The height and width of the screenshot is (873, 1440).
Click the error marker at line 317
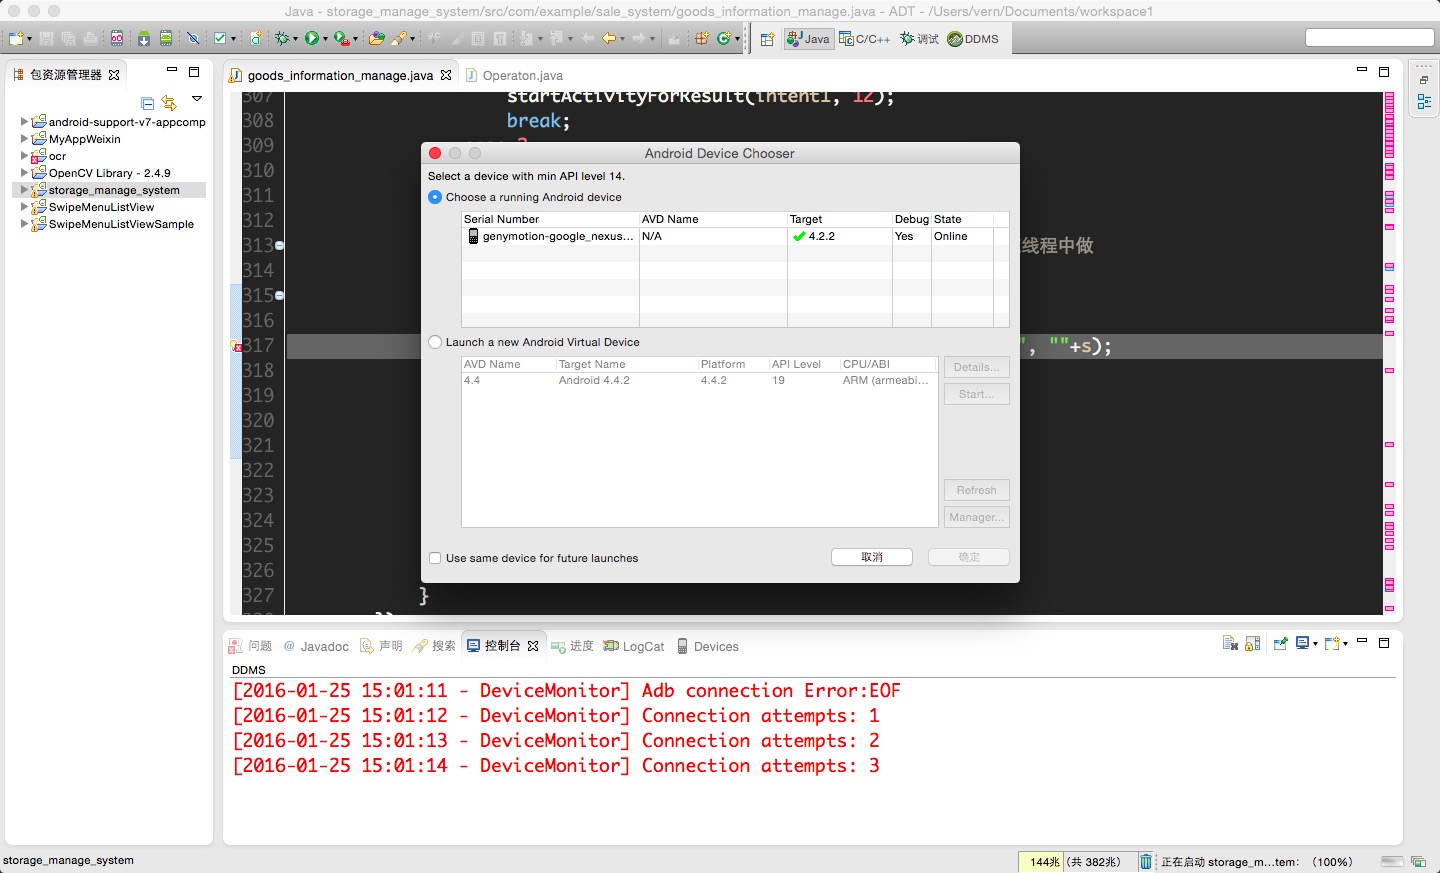[237, 346]
